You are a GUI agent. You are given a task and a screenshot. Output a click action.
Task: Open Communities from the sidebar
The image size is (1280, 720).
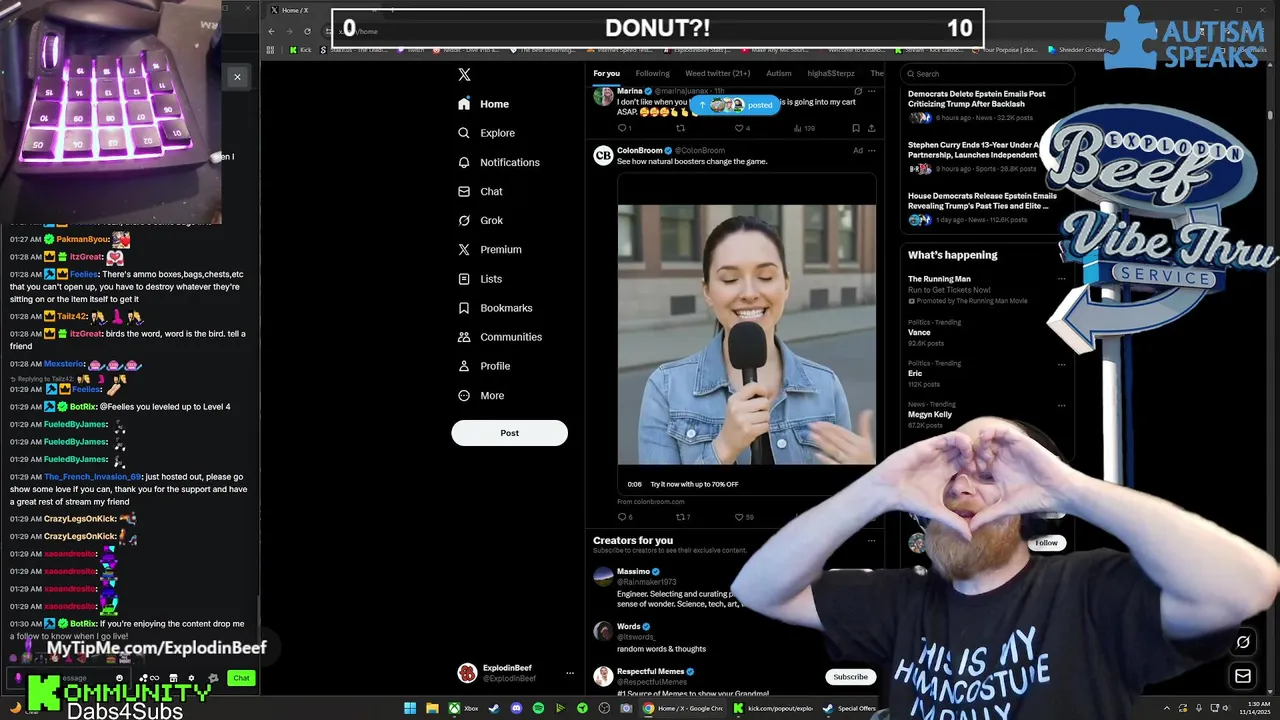tap(500, 337)
